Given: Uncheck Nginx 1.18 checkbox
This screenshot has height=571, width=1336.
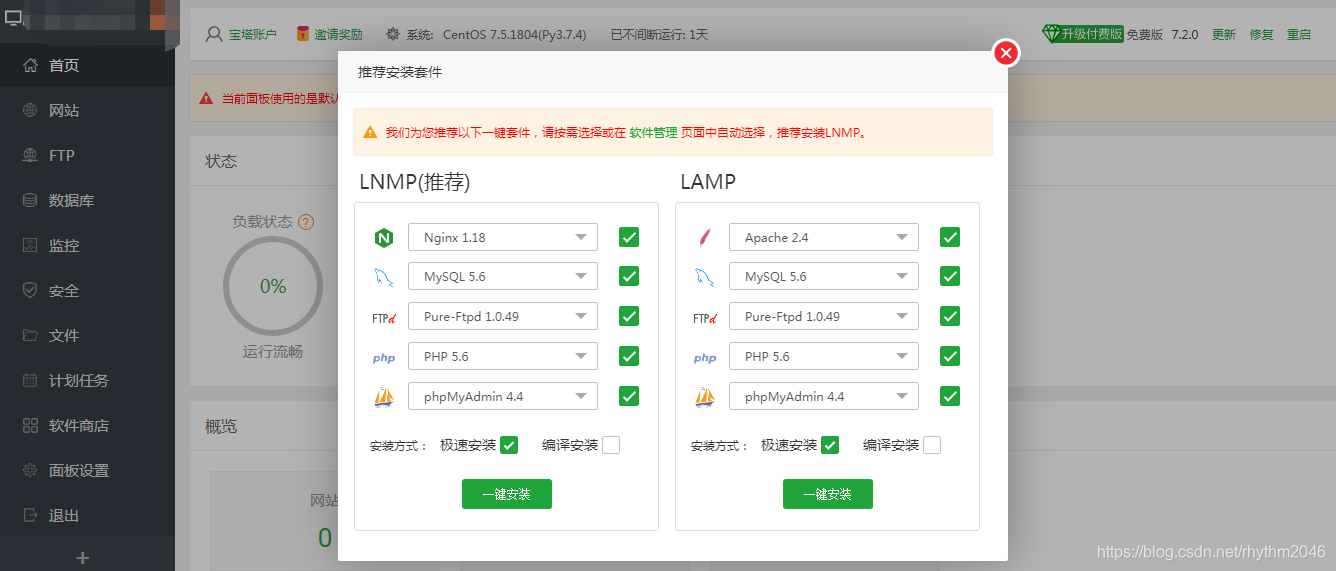Looking at the screenshot, I should coord(629,237).
